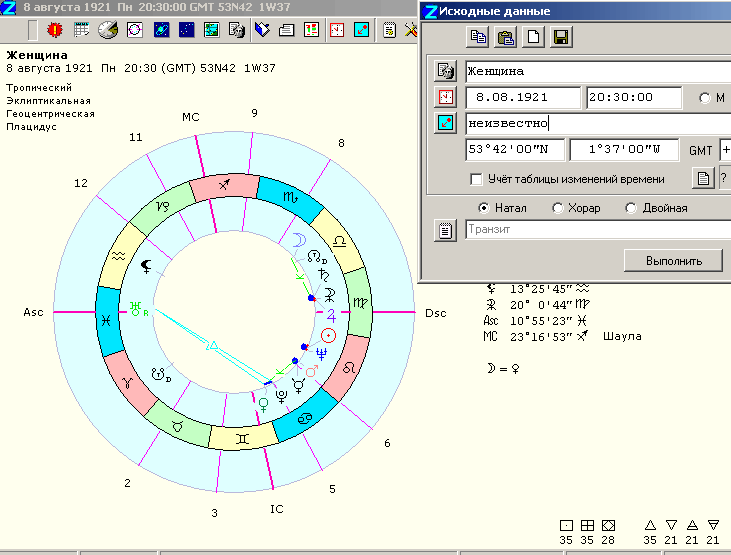
Task: Open the table grid toolbar icon
Action: pyautogui.click(x=82, y=29)
